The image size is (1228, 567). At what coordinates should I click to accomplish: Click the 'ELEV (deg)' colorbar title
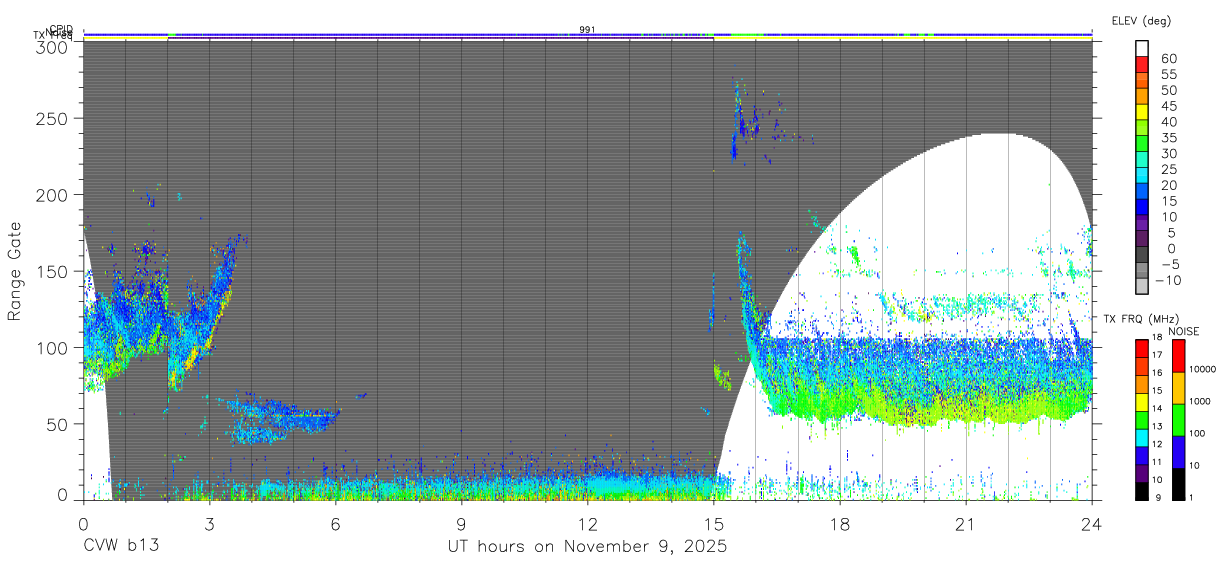[1141, 20]
